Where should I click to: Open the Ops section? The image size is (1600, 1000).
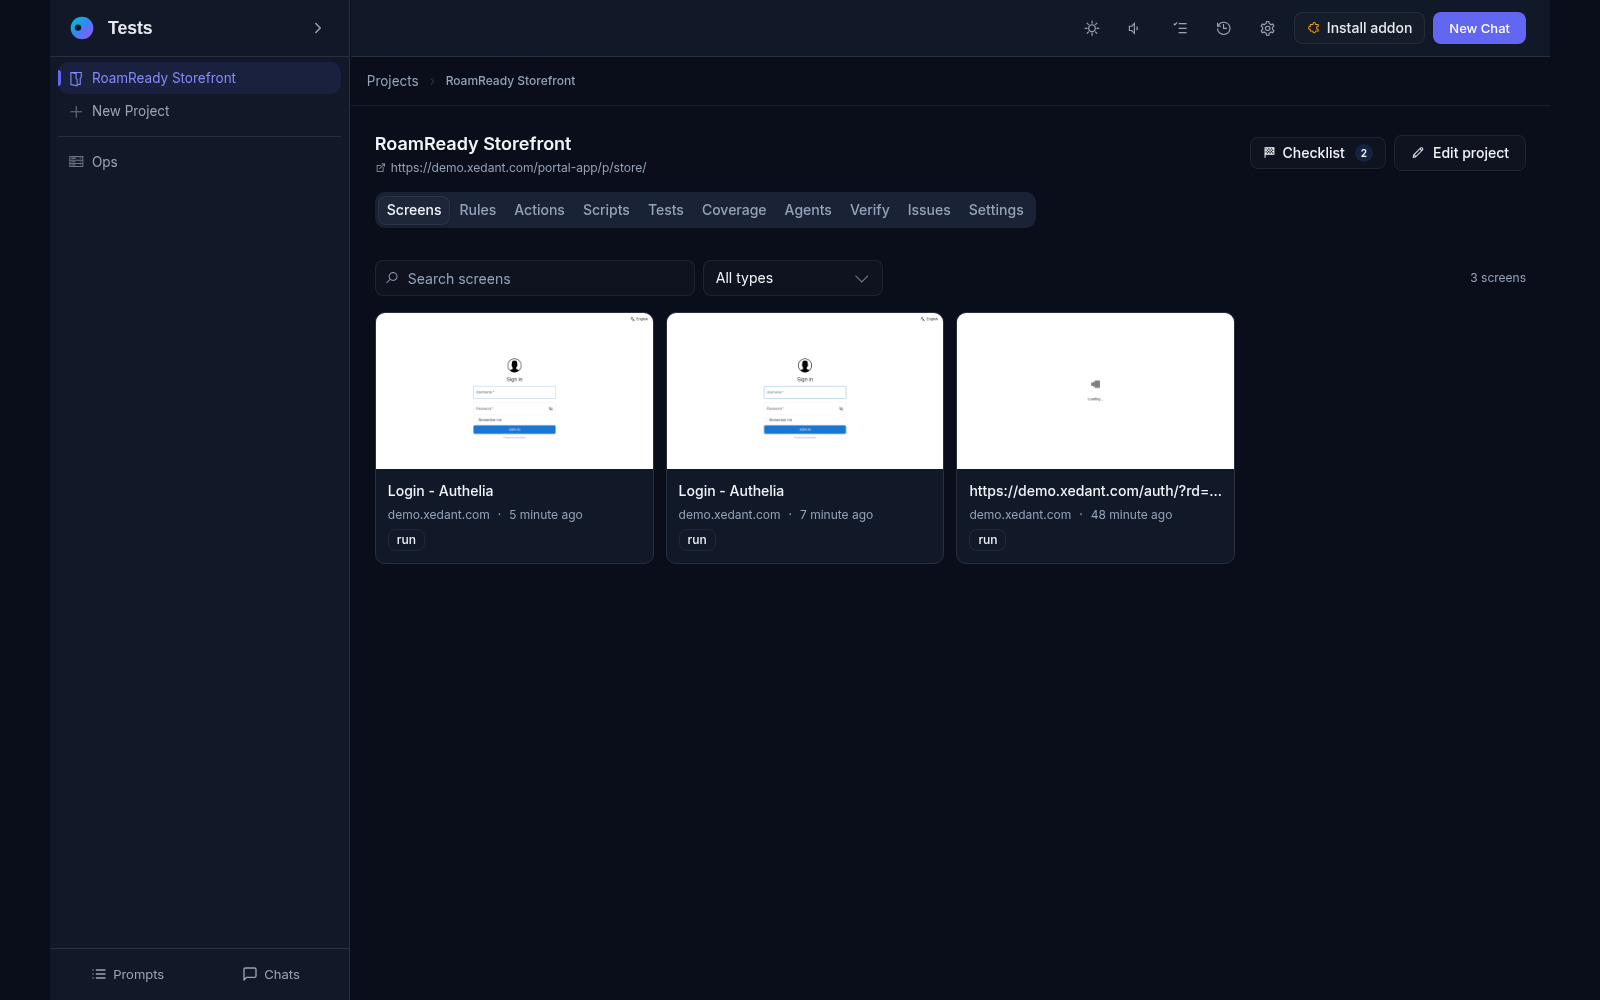click(199, 162)
